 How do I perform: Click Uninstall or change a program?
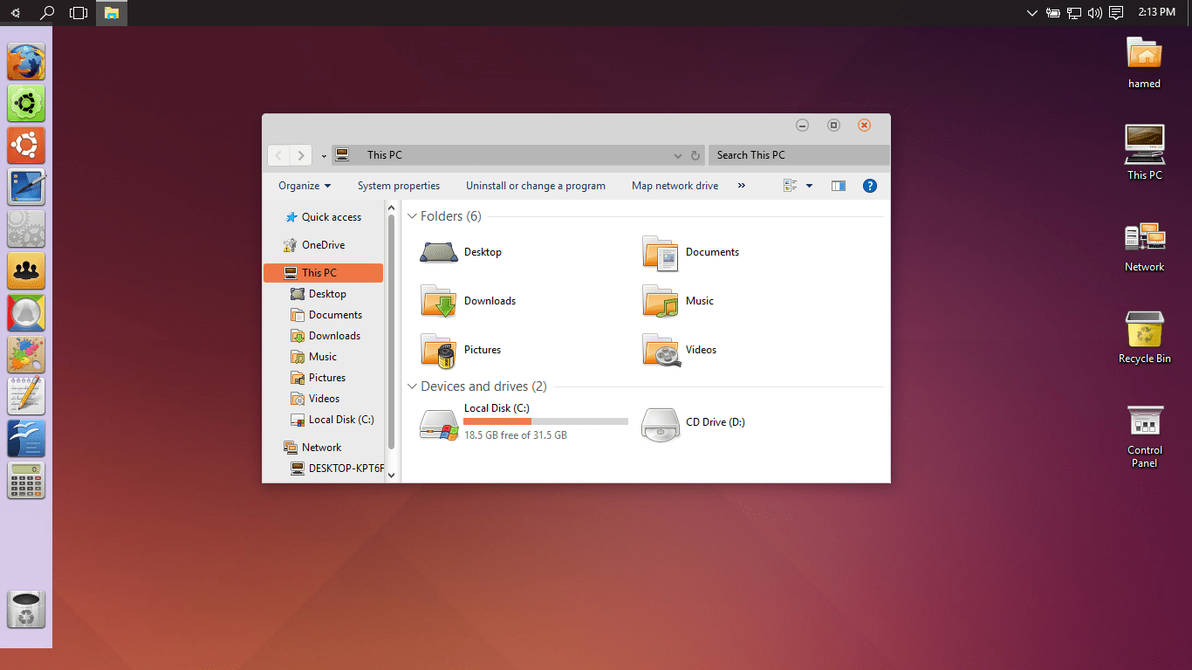[536, 185]
